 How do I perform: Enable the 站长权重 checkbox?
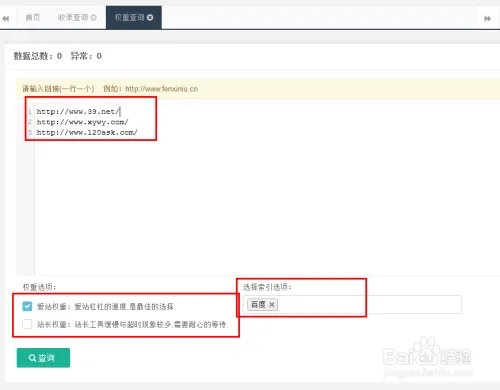pyautogui.click(x=27, y=324)
